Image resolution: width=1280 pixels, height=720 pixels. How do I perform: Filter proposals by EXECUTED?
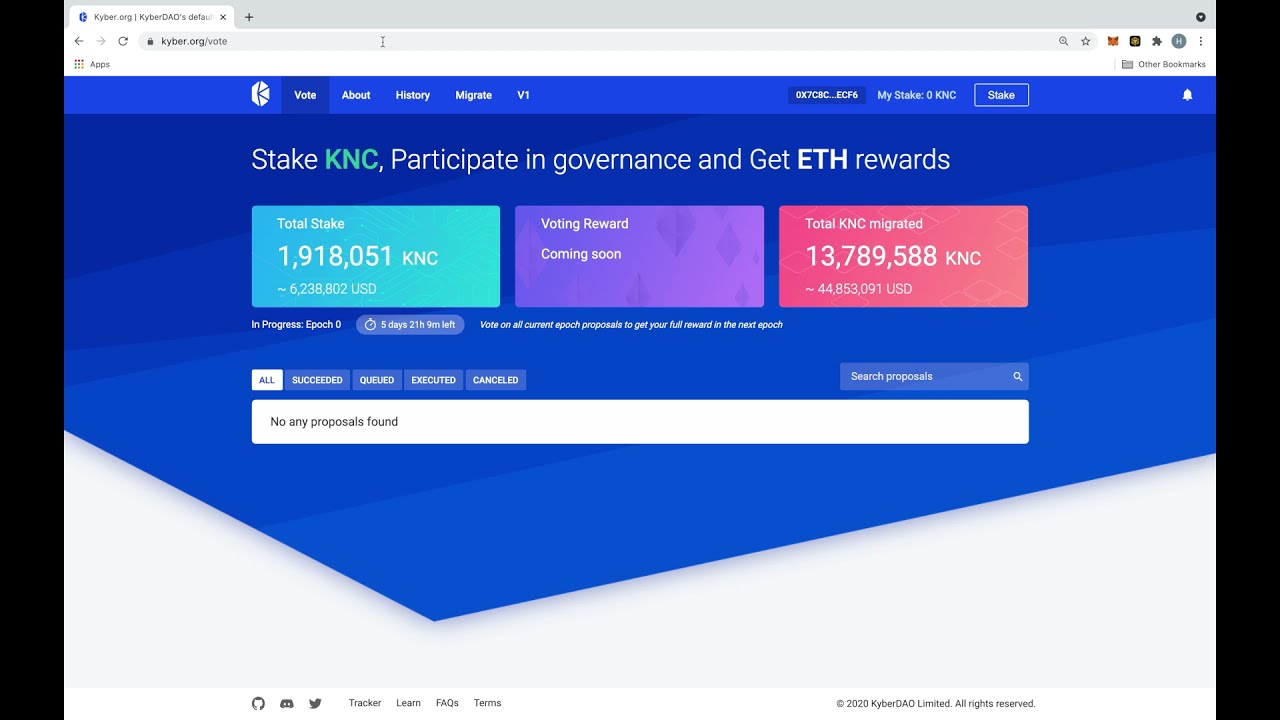(x=433, y=380)
